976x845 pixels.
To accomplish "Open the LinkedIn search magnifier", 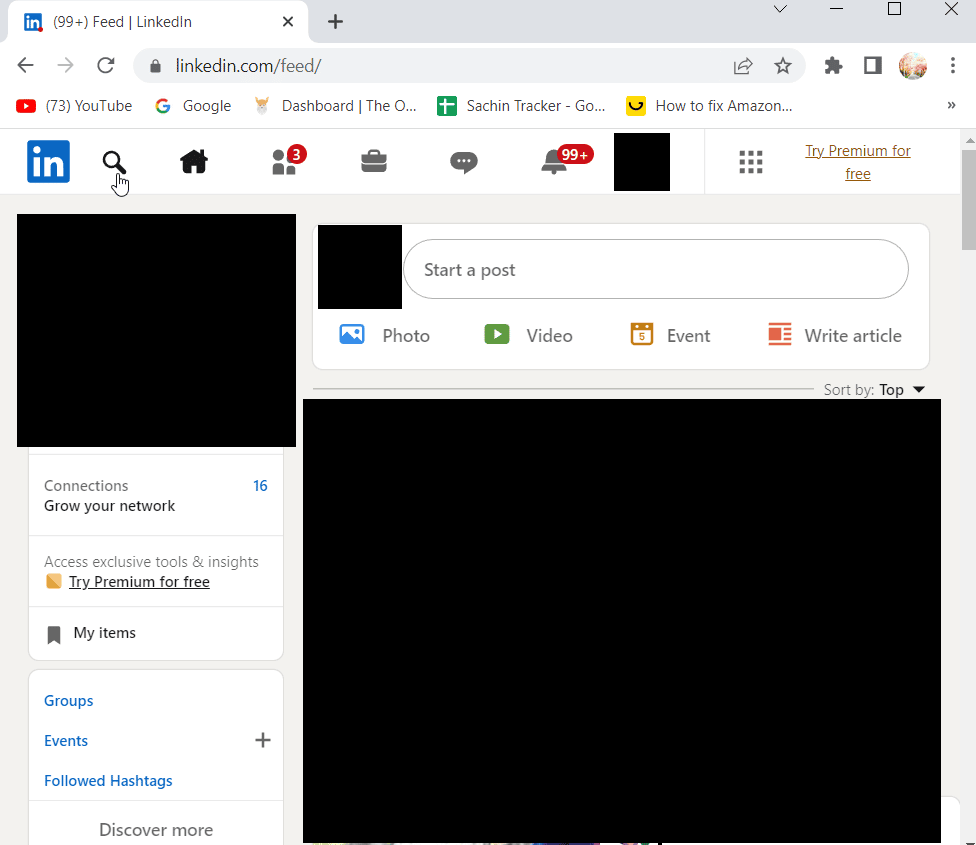I will pyautogui.click(x=114, y=162).
